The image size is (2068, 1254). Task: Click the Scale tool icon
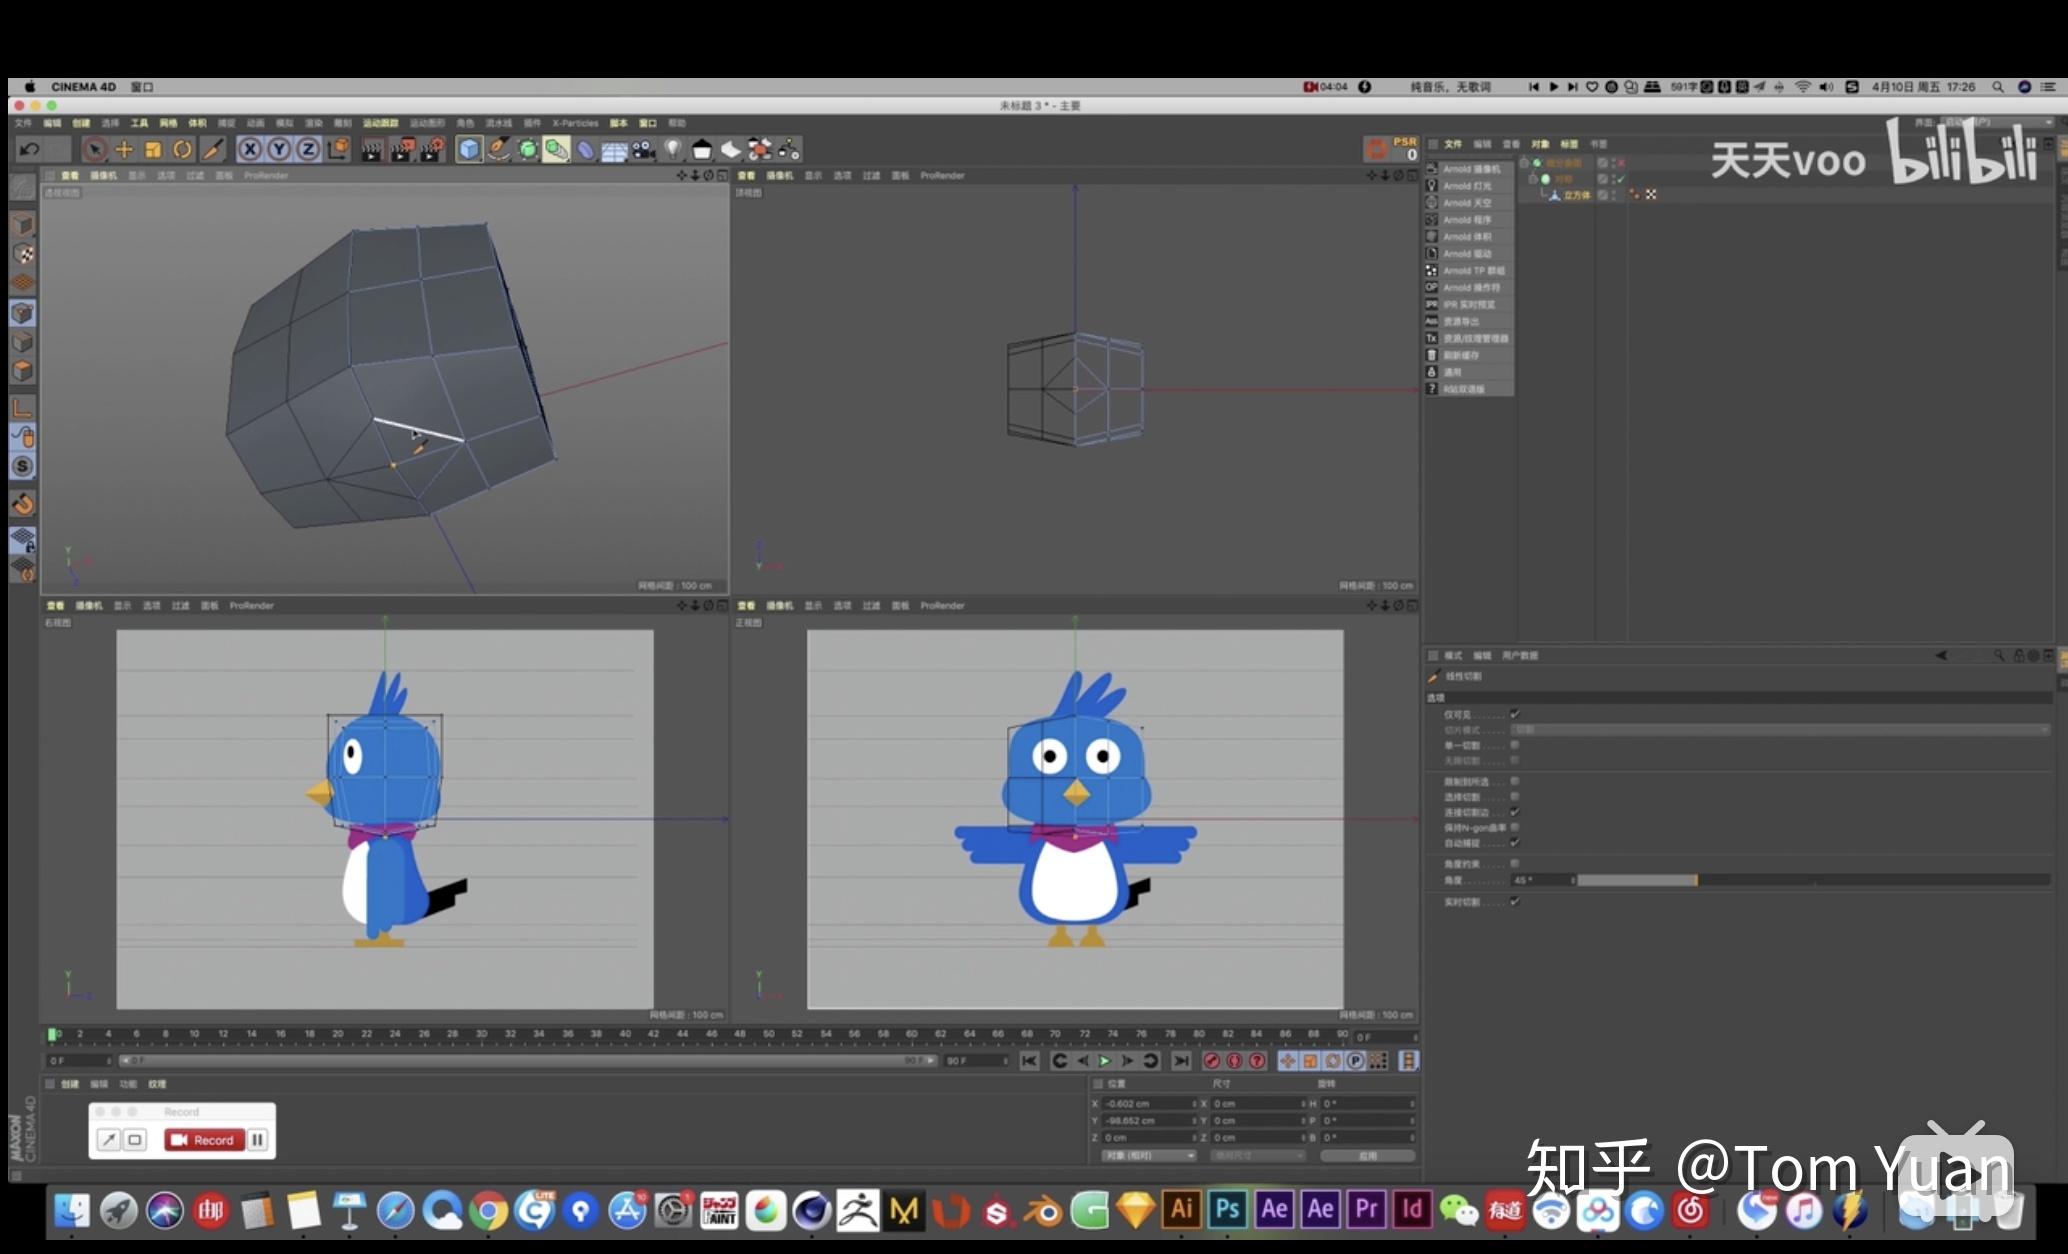[x=153, y=150]
